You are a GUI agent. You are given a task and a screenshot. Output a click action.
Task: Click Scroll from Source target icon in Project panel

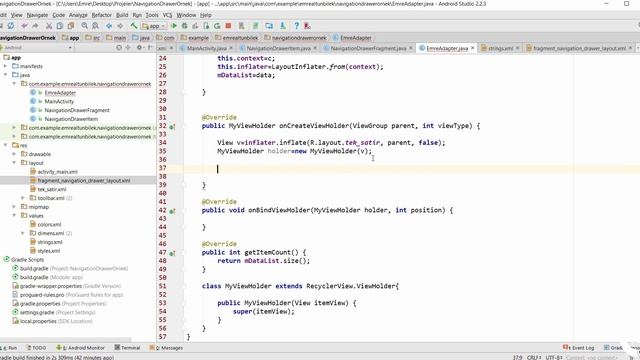click(x=119, y=48)
